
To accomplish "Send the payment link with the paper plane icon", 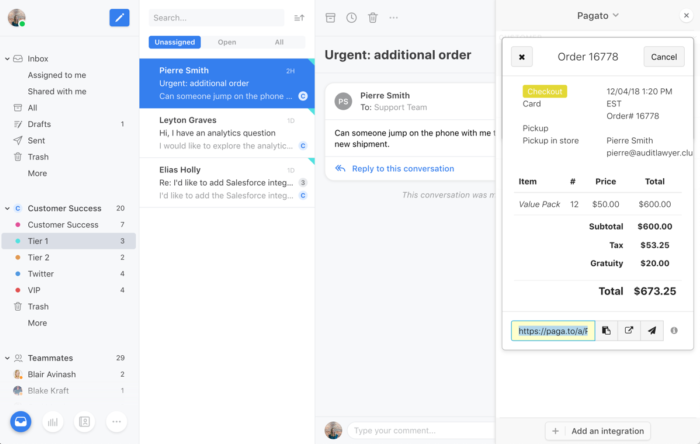I will coord(652,331).
